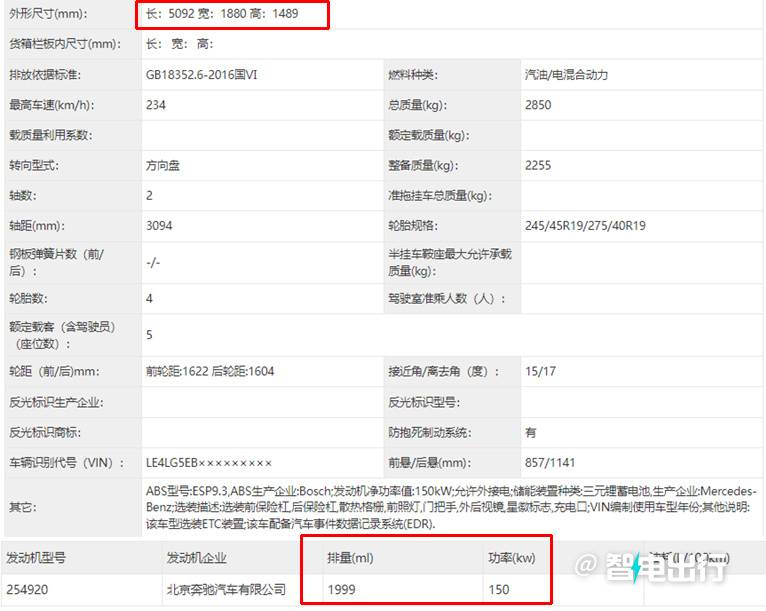Select the engine model number 254920
This screenshot has width=766, height=611.
pos(27,590)
